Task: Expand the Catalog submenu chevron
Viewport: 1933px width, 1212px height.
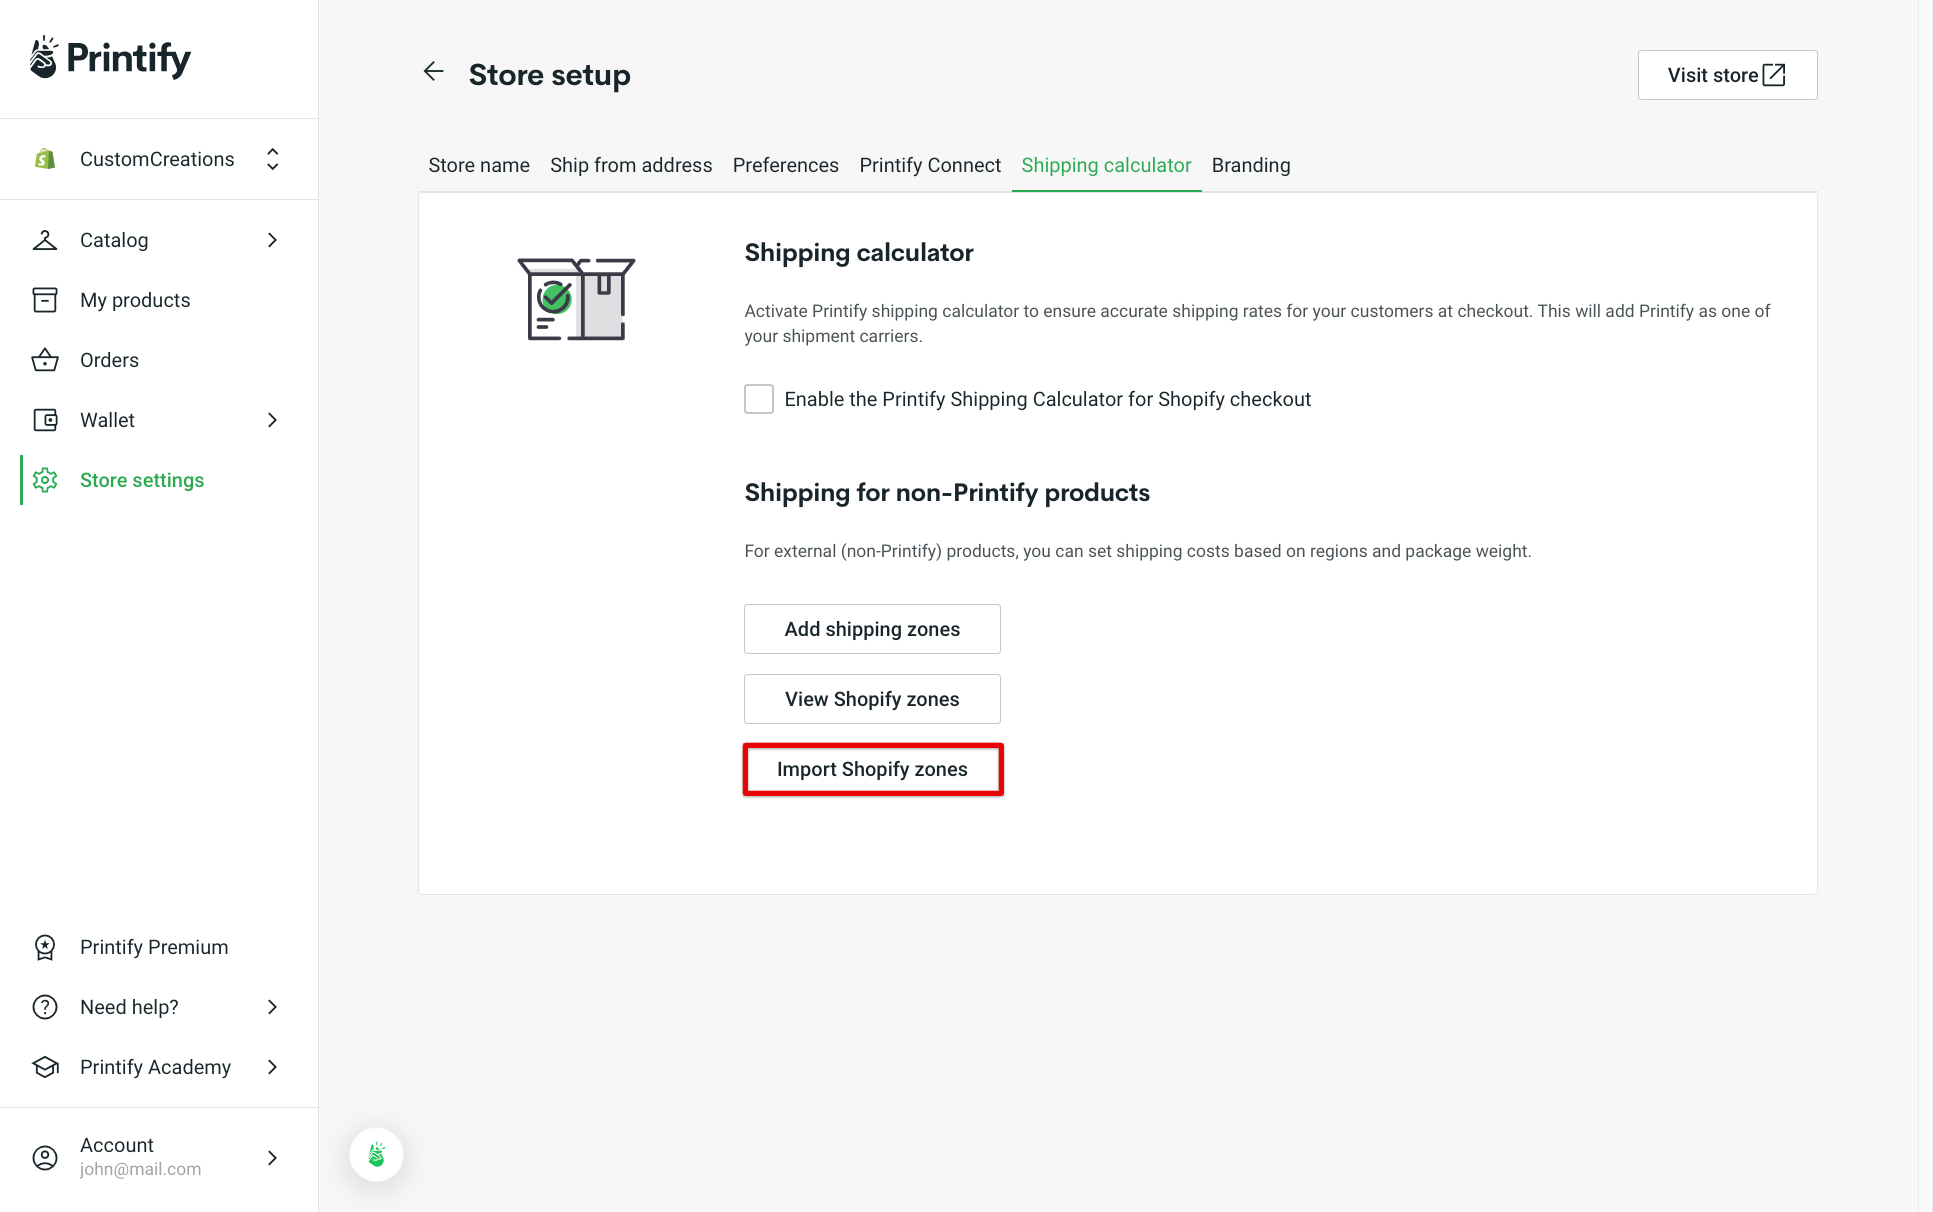Action: pos(272,240)
